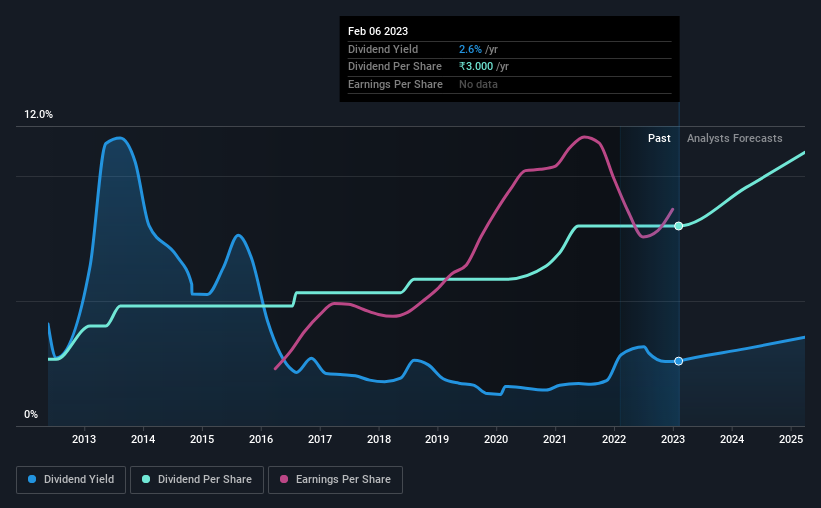Select the Past section label
This screenshot has height=508, width=821.
(659, 138)
